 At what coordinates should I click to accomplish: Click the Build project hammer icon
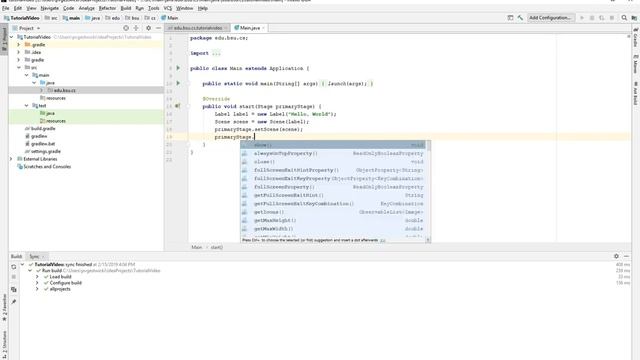tap(520, 18)
